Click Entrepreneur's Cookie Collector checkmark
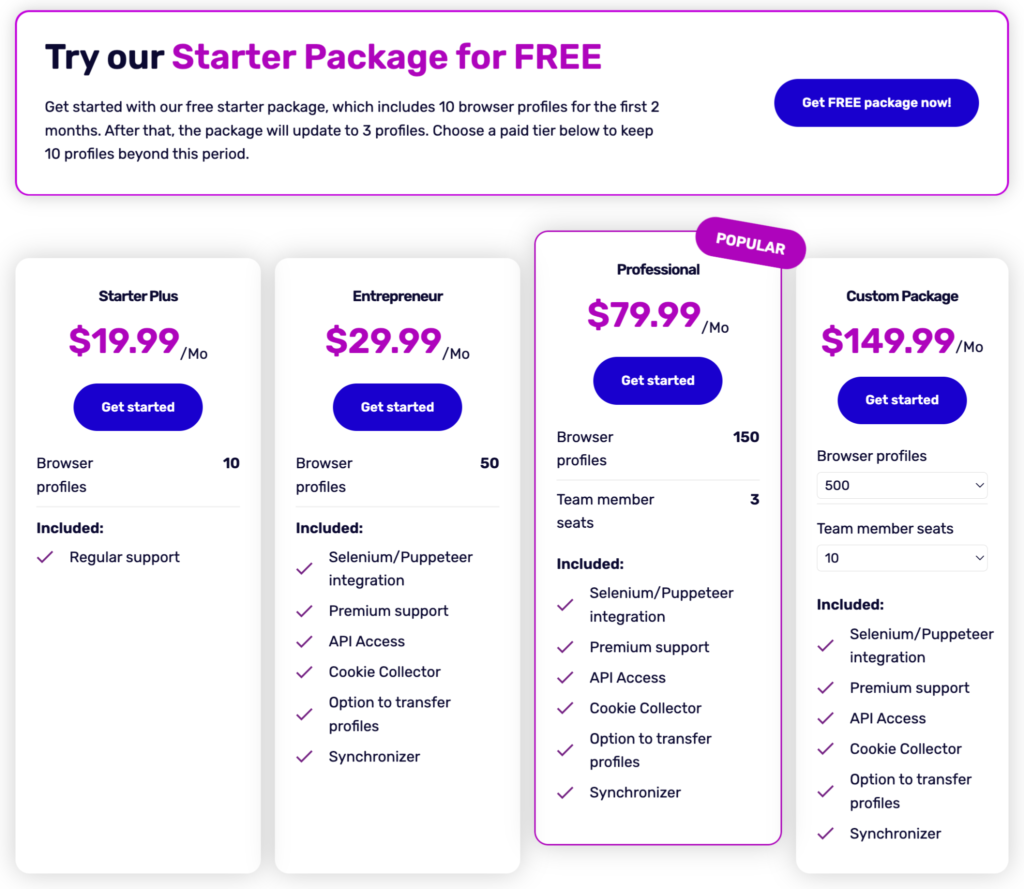 click(x=305, y=672)
